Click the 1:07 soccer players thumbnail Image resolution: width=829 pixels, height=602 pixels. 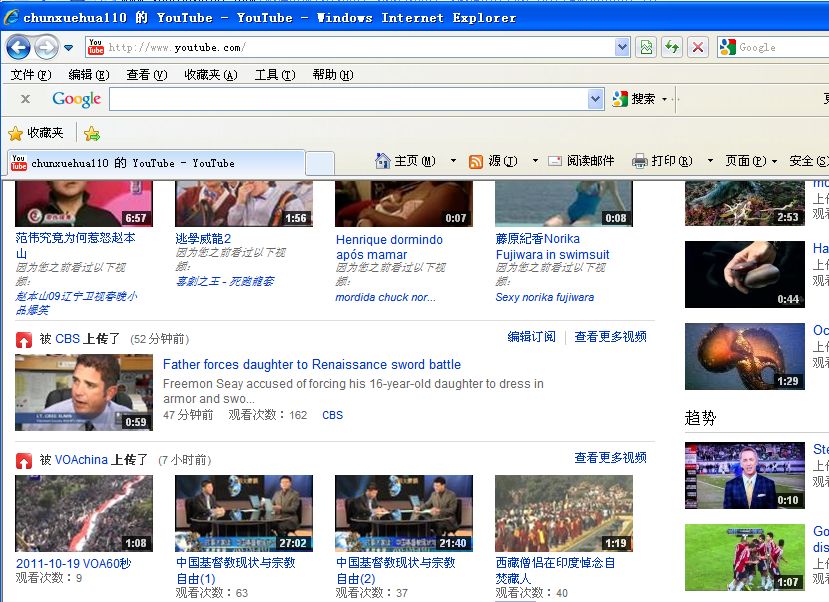coord(745,557)
